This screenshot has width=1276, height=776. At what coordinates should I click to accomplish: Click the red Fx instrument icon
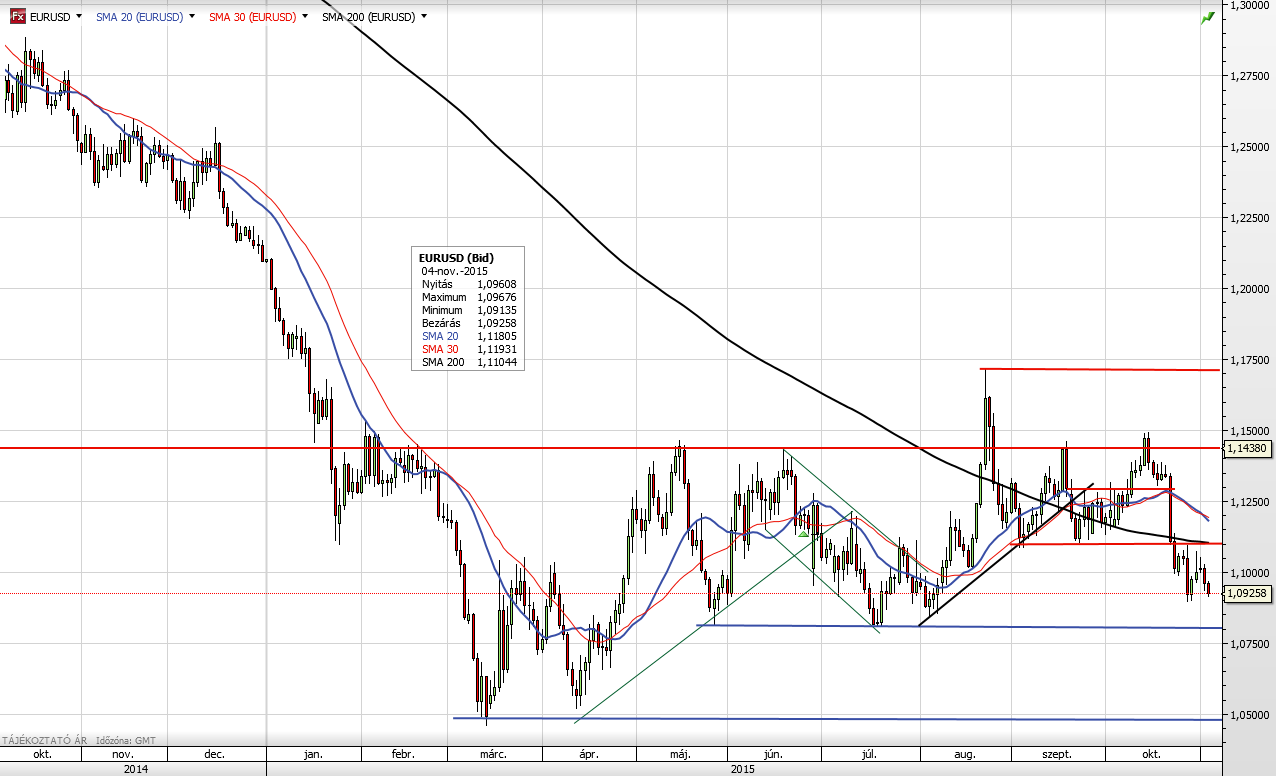18,17
